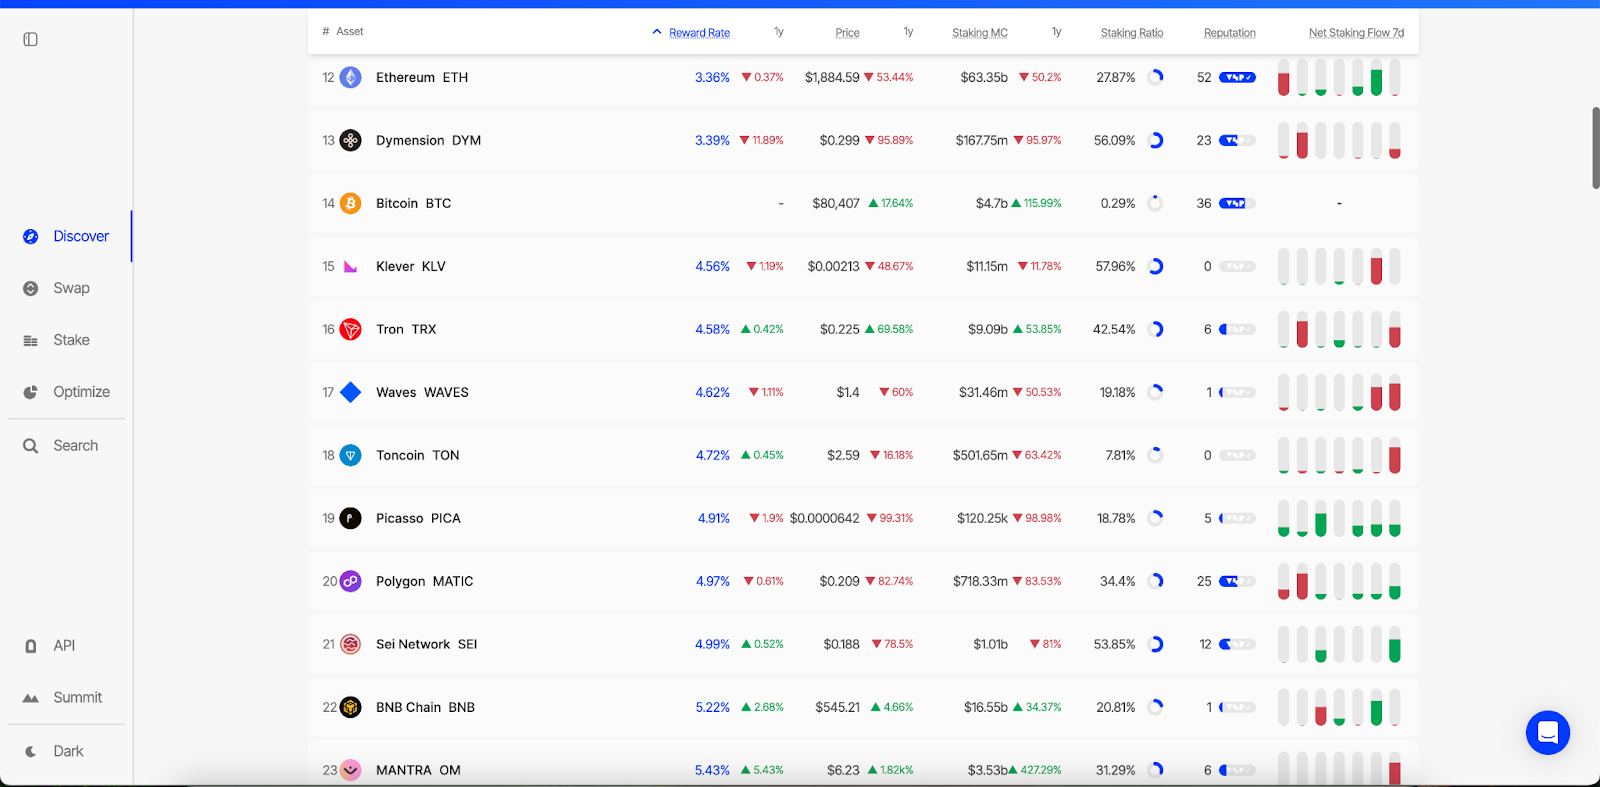This screenshot has height=787, width=1600.
Task: Open Sei Network SEI asset name
Action: (x=427, y=644)
